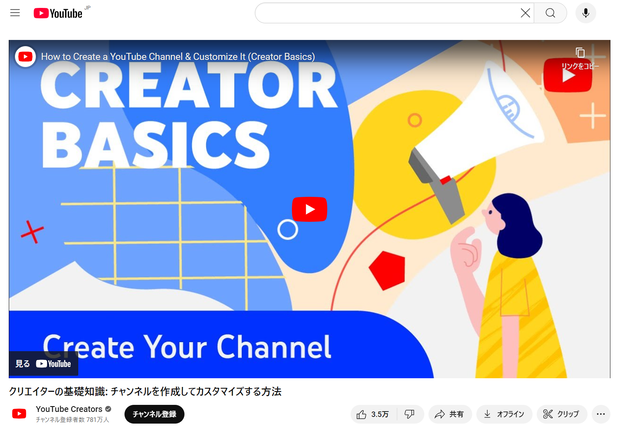Open the Japanese video title text
Viewport: 620px width, 429px height.
coord(145,391)
